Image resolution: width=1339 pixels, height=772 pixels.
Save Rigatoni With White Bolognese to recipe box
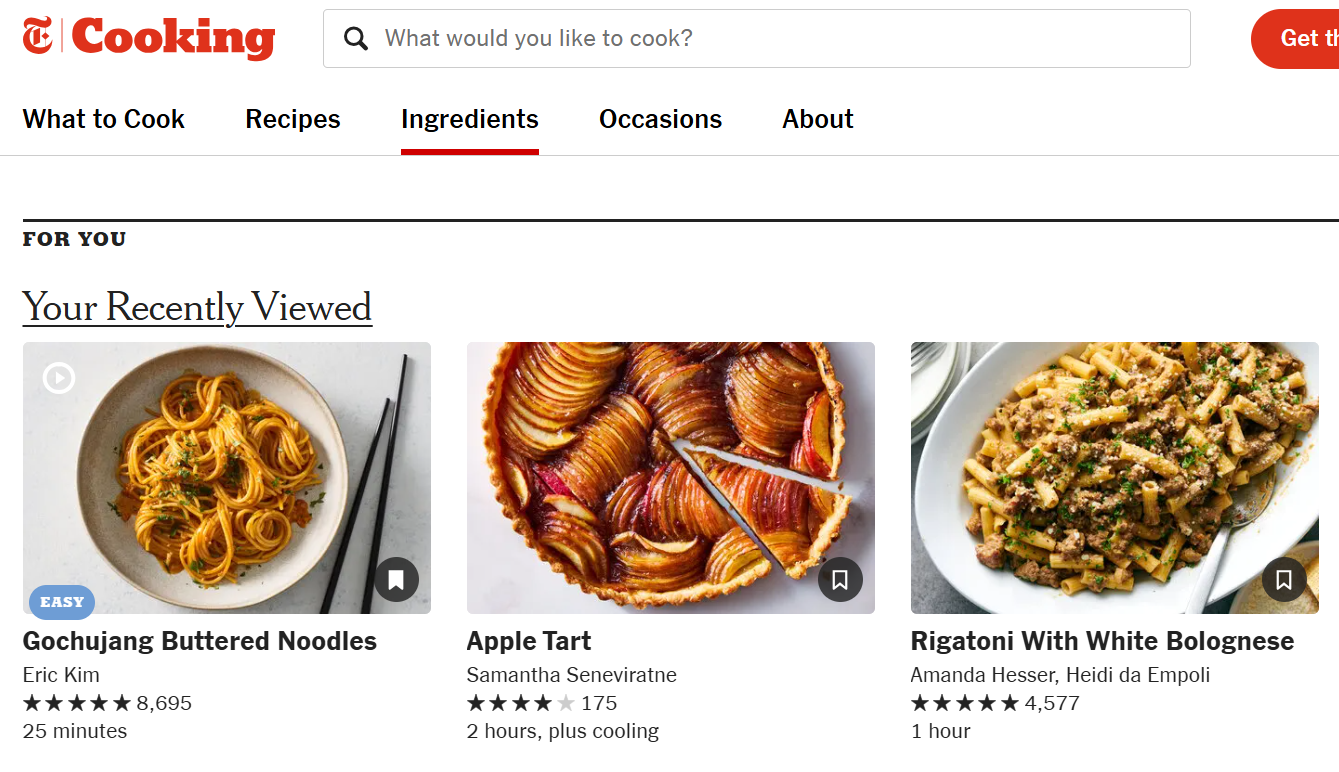(x=1284, y=579)
